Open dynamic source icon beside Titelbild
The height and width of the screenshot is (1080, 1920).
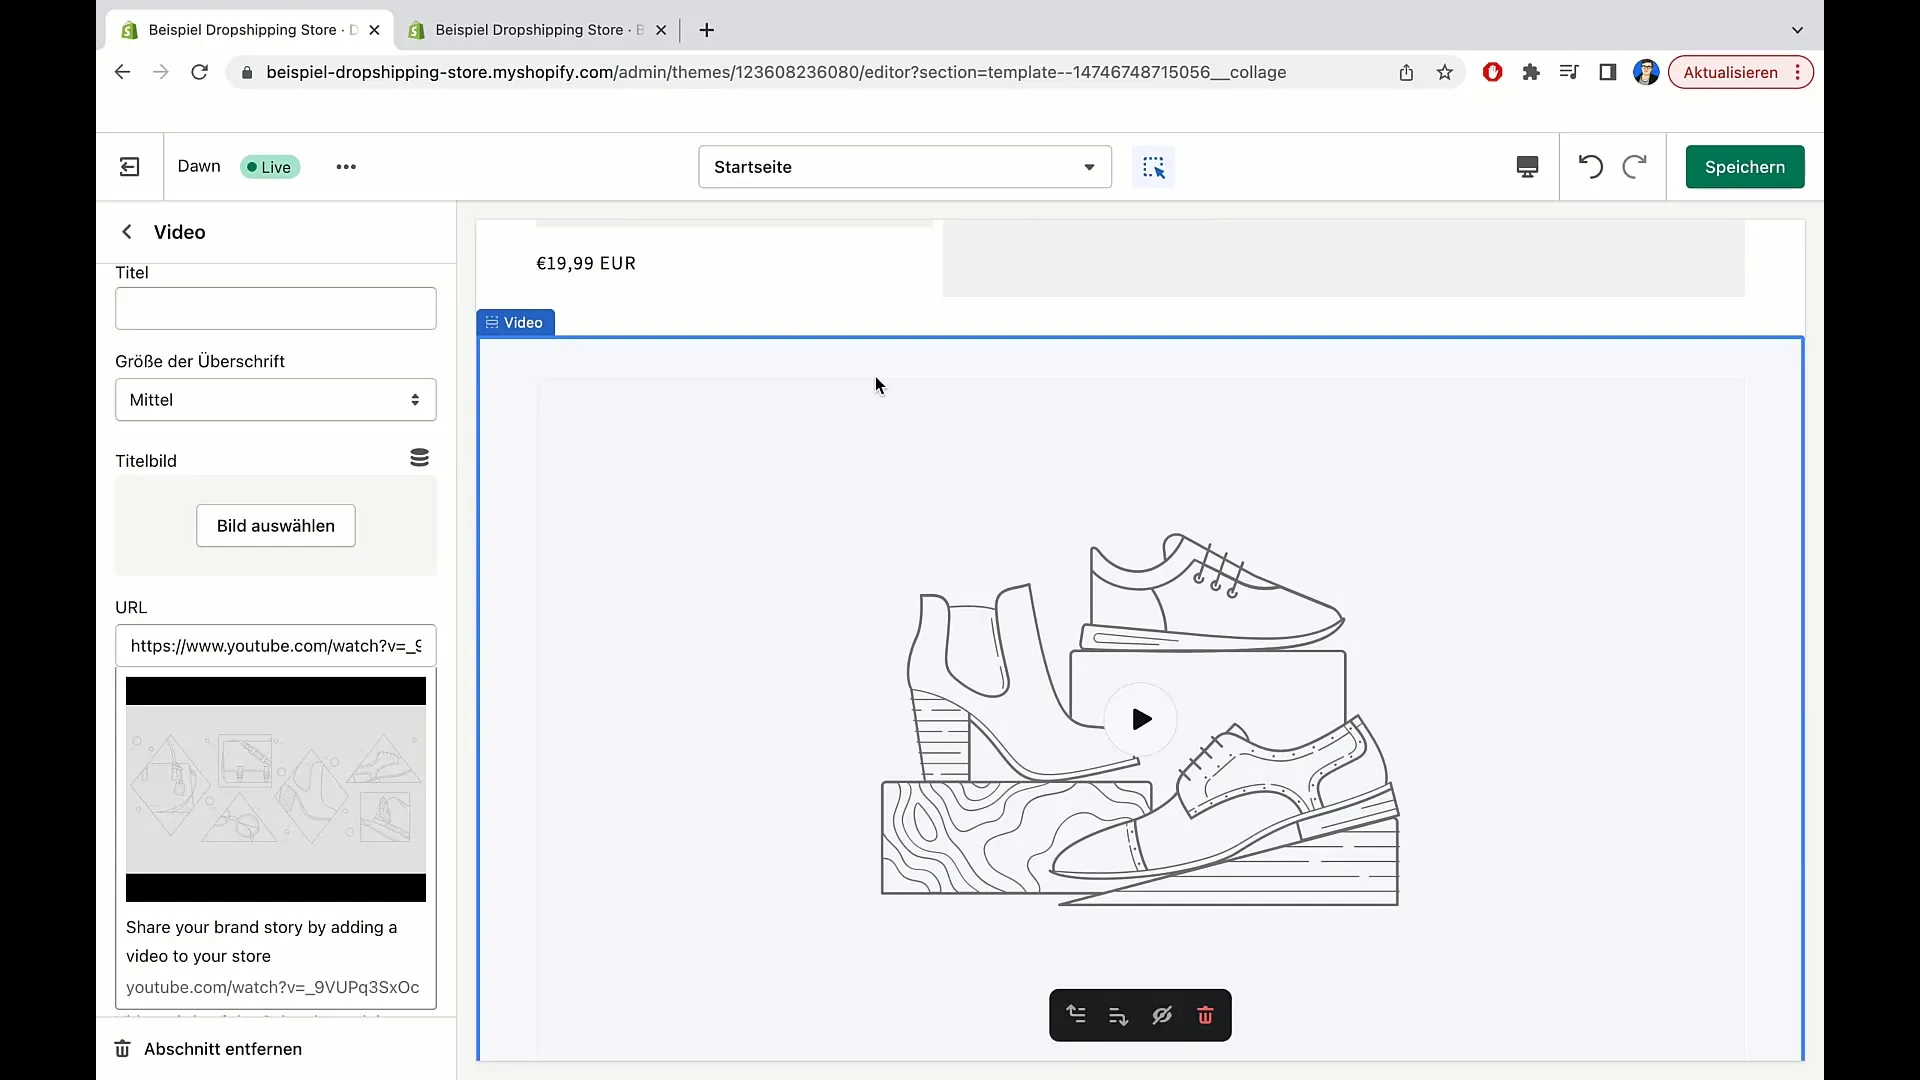point(419,458)
